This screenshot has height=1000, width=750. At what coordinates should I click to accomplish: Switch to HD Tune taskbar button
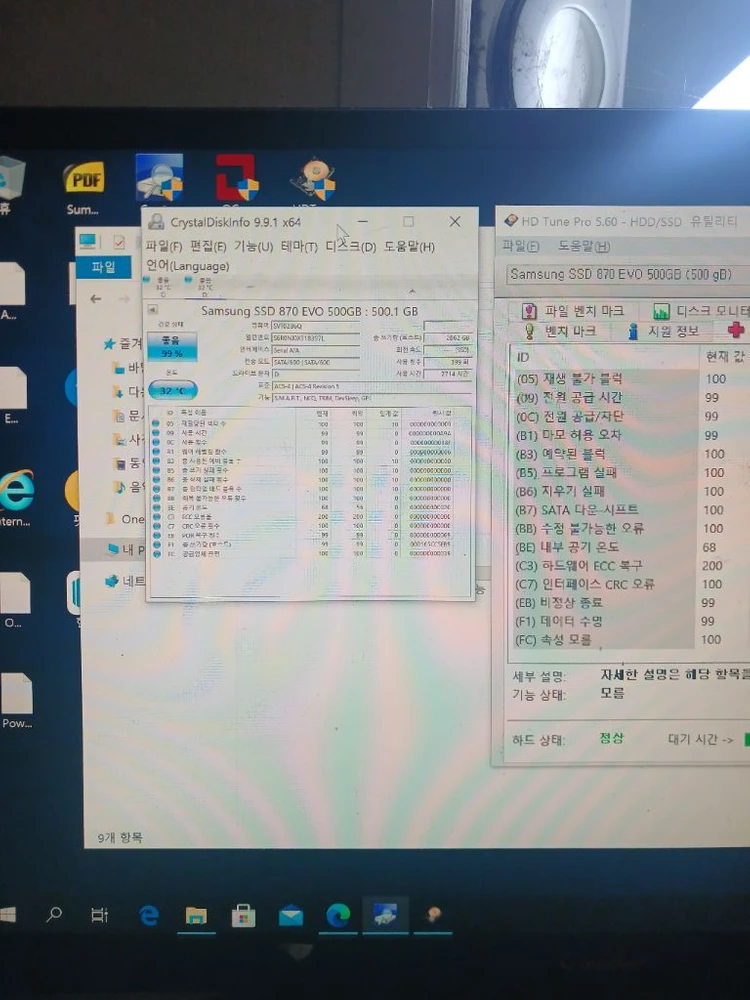[x=432, y=915]
